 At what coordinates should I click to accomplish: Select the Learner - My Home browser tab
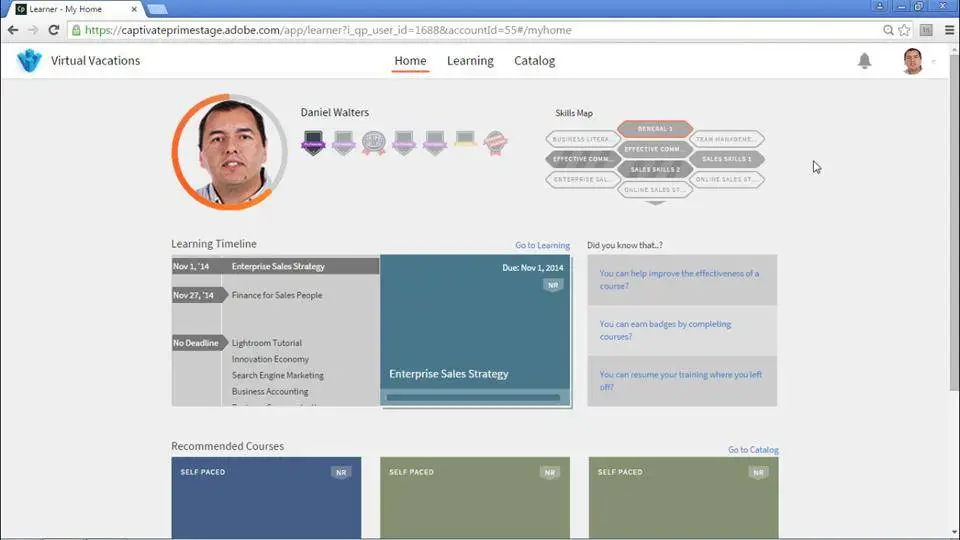pyautogui.click(x=73, y=9)
